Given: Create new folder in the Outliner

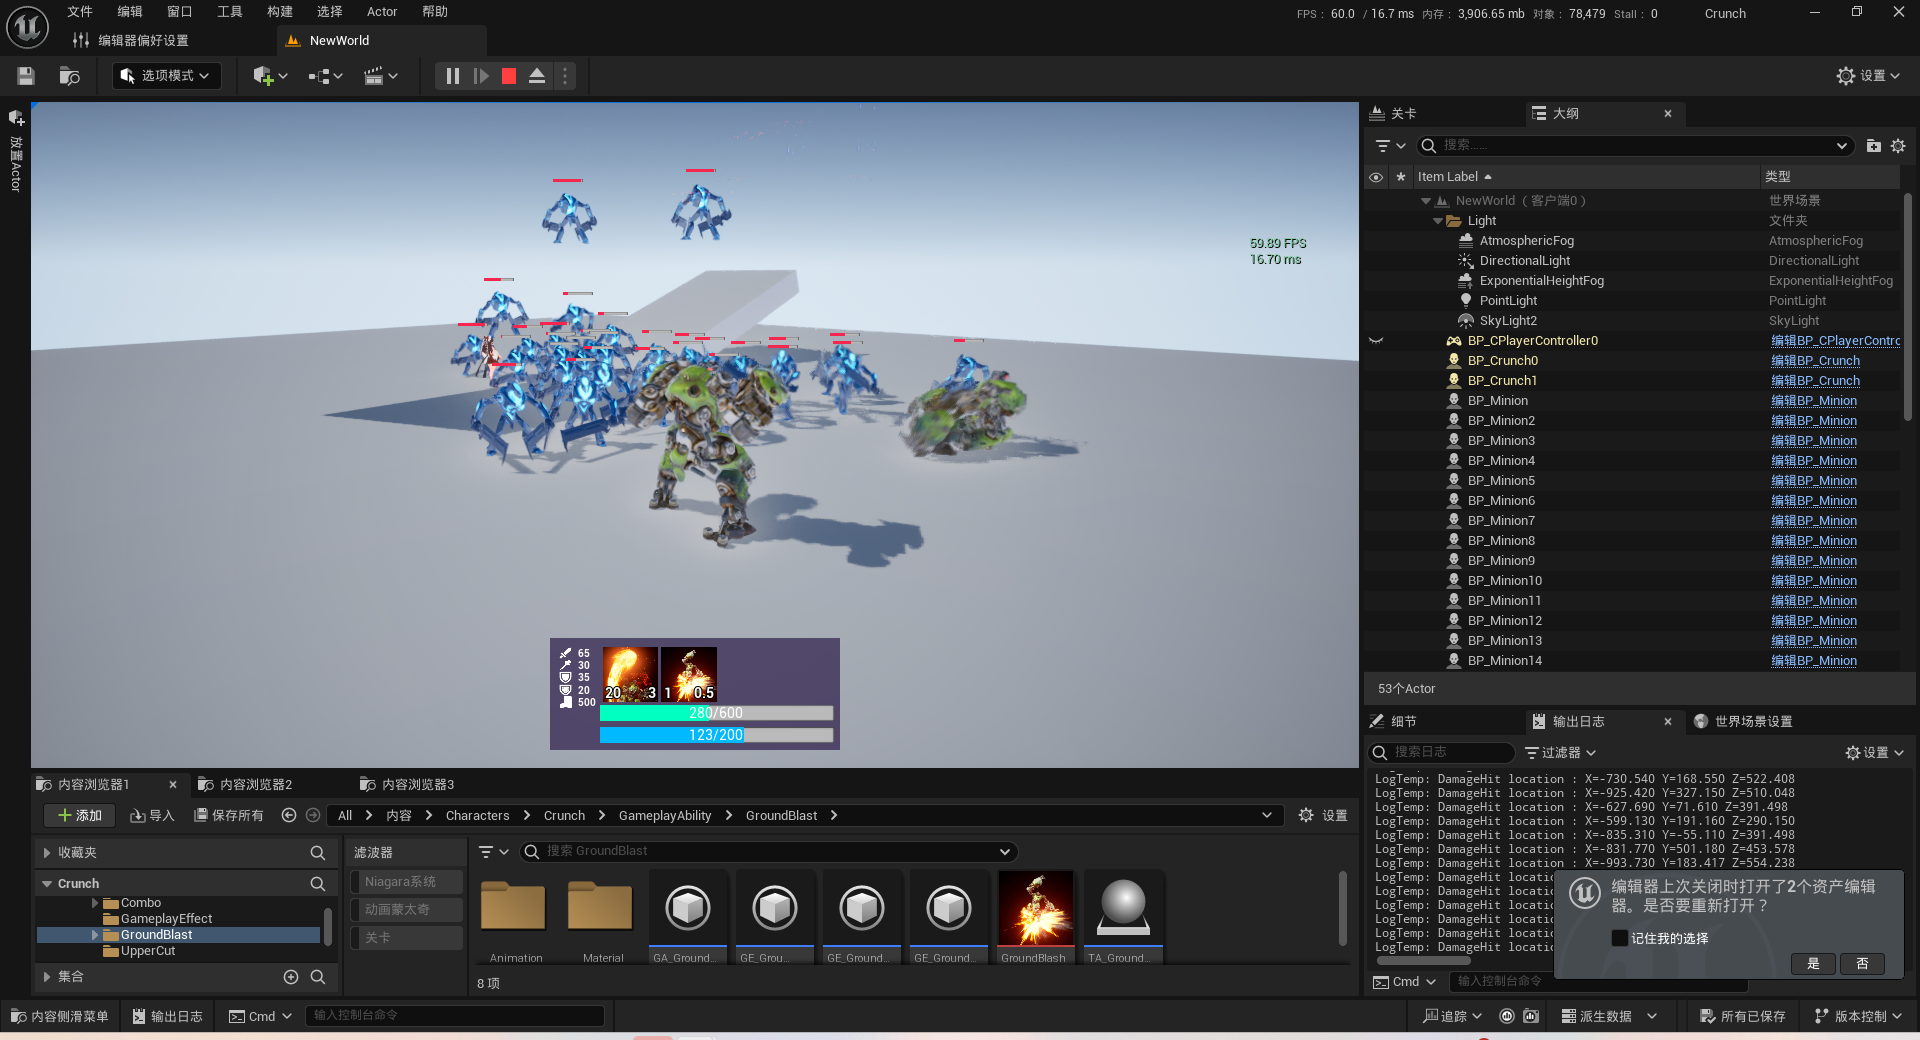Looking at the screenshot, I should pyautogui.click(x=1874, y=146).
